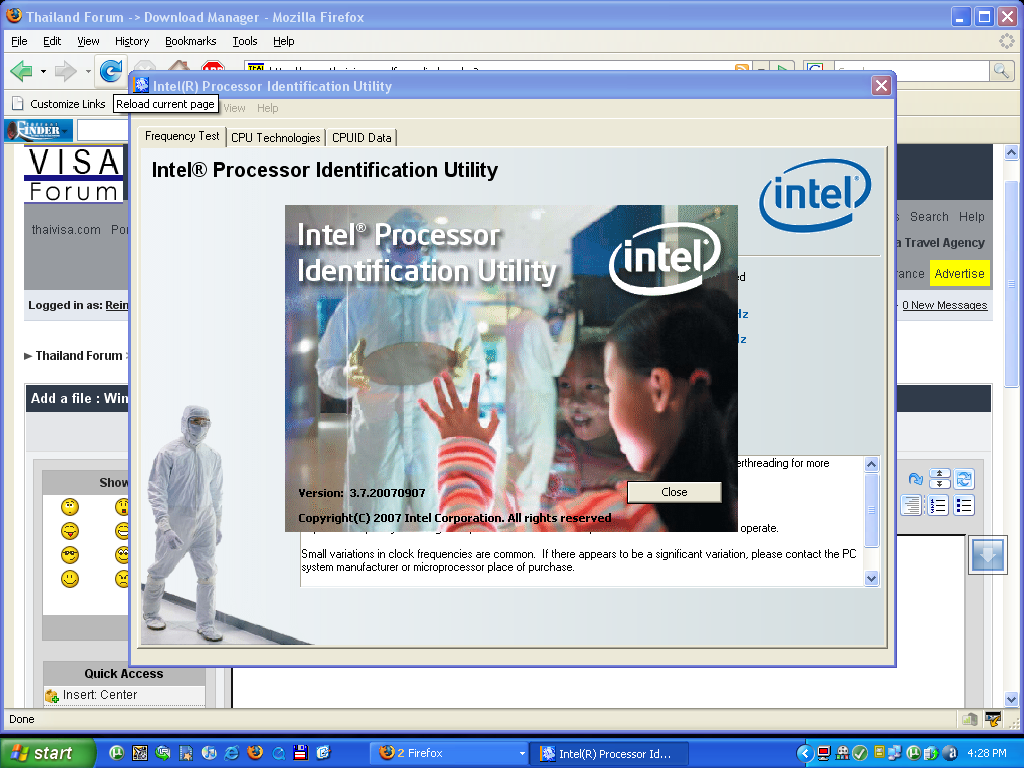Click the Intel utility title bar icon
Viewport: 1024px width, 768px height.
point(141,86)
